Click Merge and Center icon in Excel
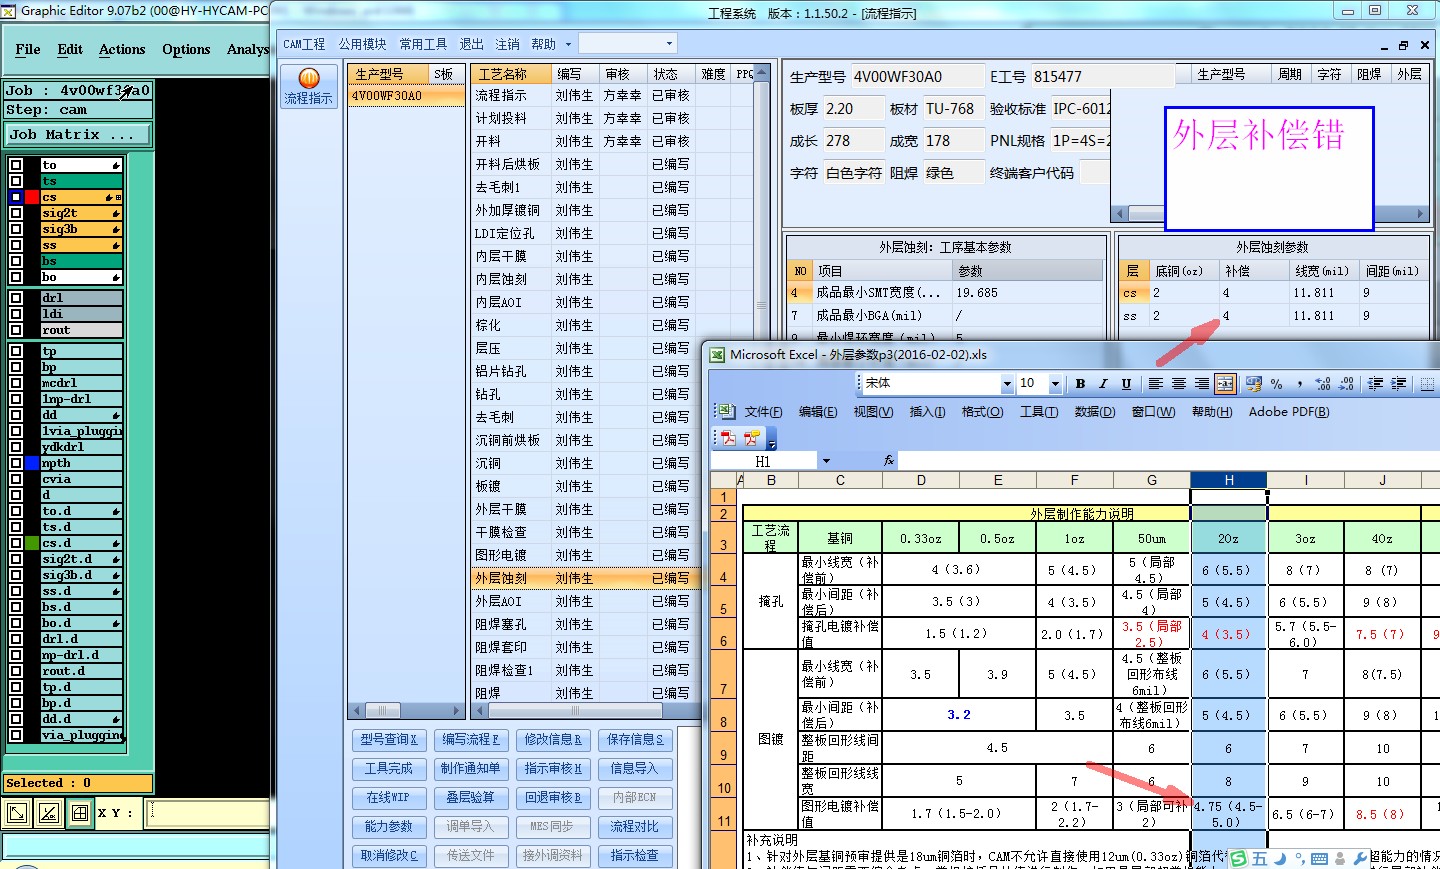Screen dimensions: 1440x869 point(1226,384)
